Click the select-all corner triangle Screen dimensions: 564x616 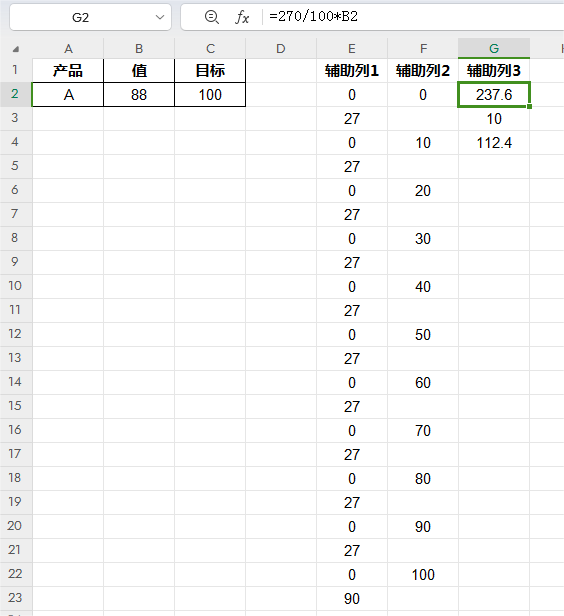tap(16, 49)
